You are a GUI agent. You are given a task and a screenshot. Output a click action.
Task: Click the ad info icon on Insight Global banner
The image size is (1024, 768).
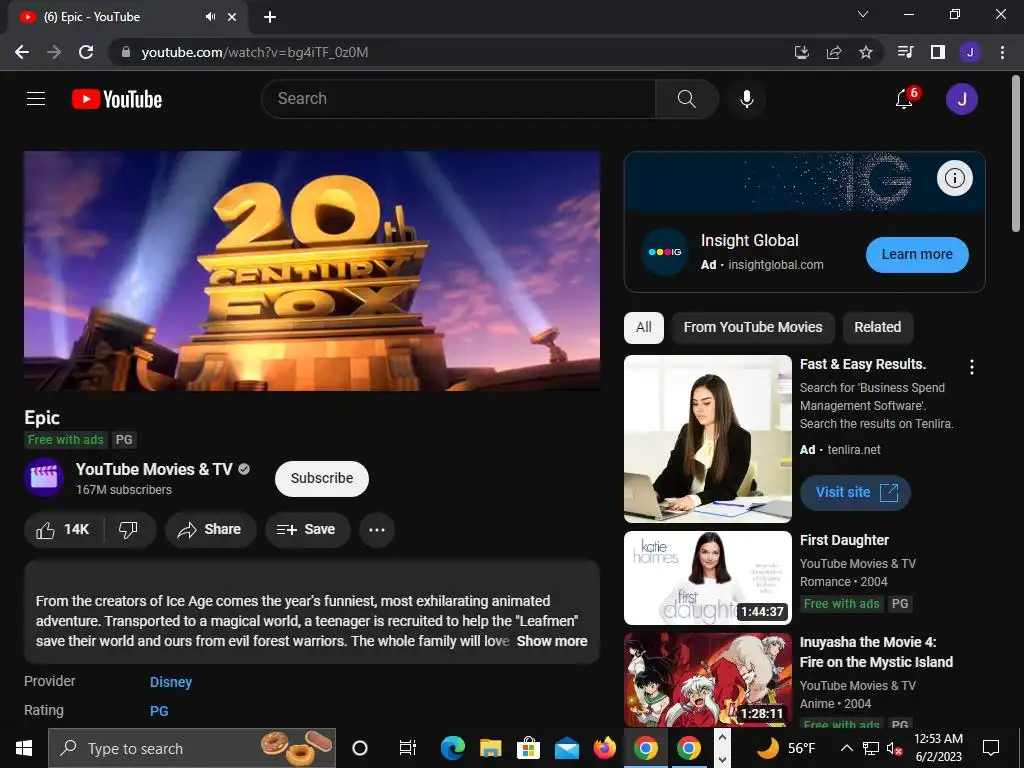pos(955,178)
